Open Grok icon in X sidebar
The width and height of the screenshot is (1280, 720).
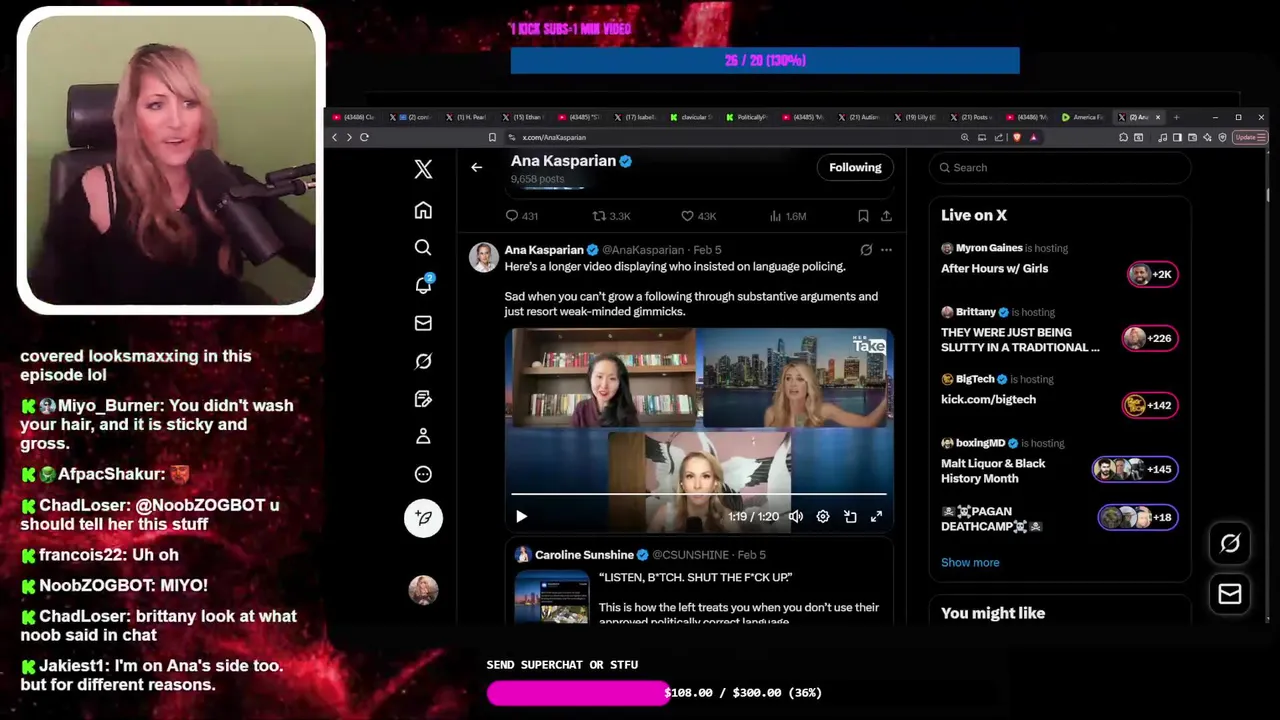[423, 361]
